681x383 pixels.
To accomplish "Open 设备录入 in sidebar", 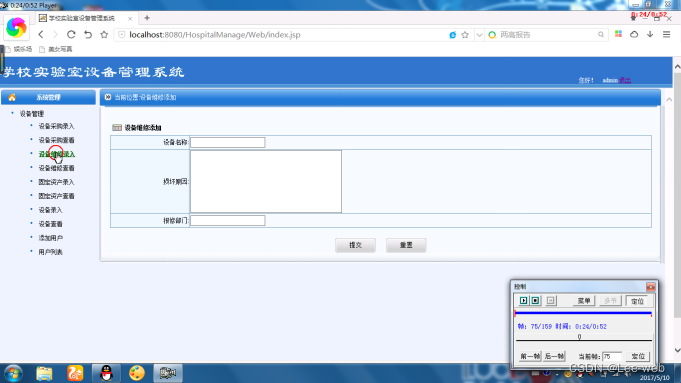I will [50, 210].
